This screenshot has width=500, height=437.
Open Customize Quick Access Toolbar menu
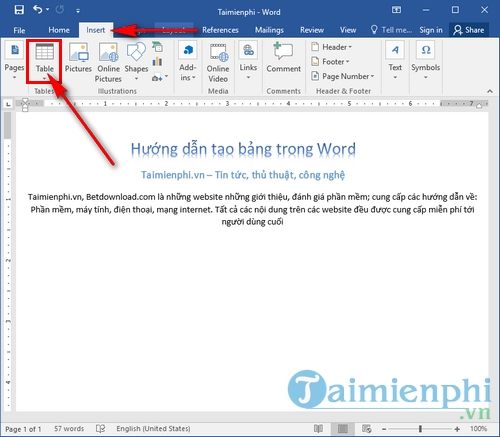coord(78,11)
